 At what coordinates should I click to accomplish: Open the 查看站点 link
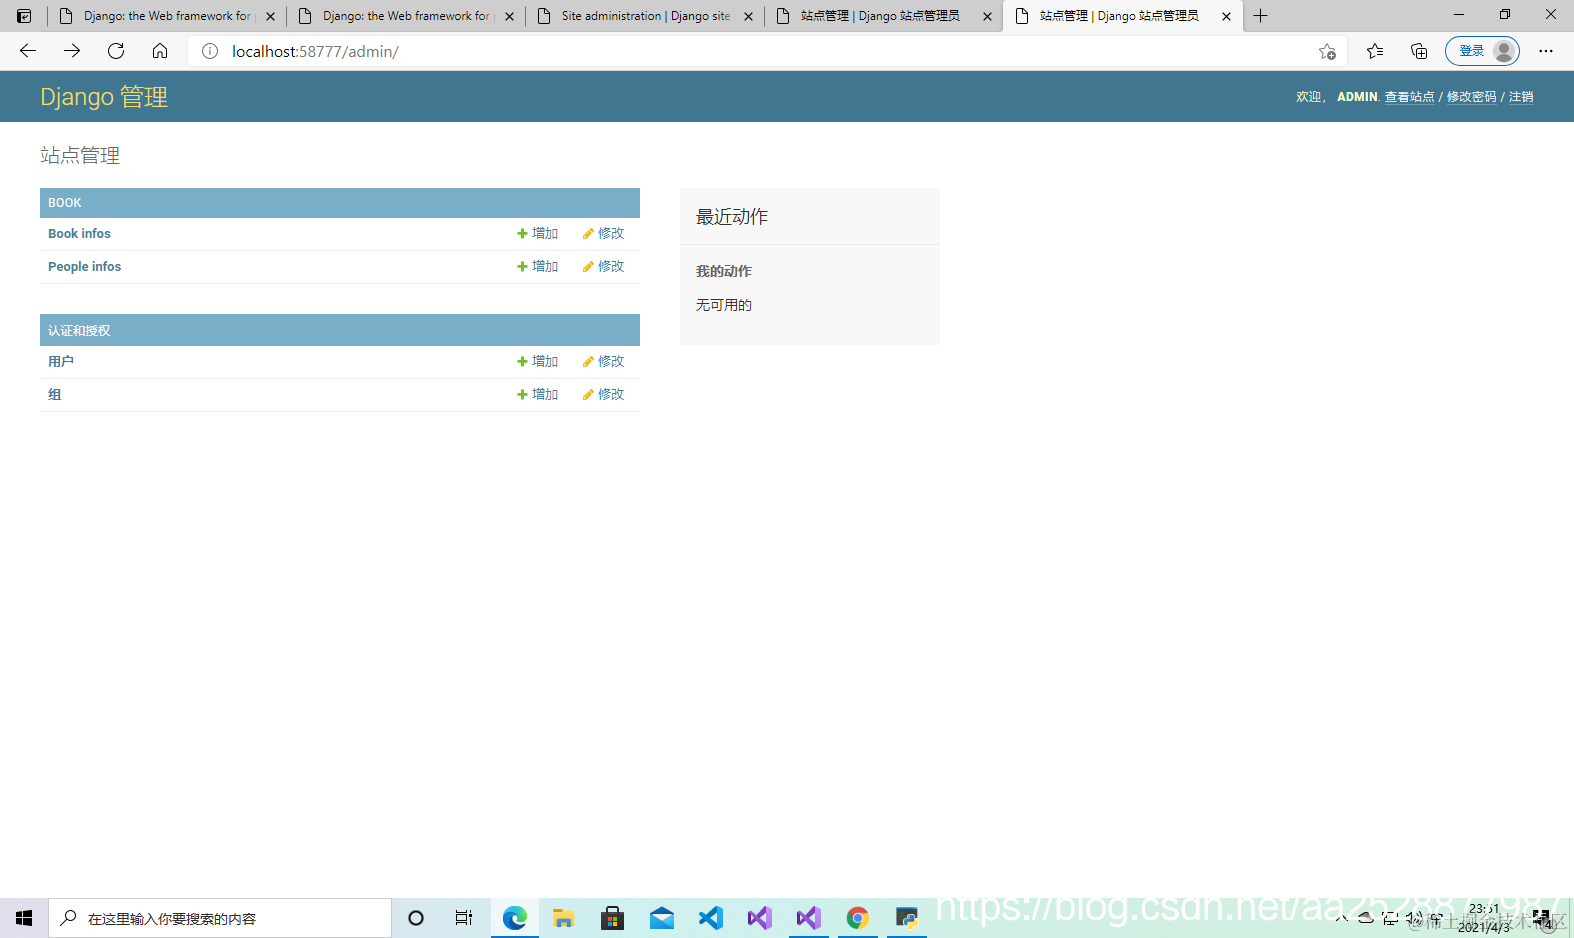pos(1409,97)
